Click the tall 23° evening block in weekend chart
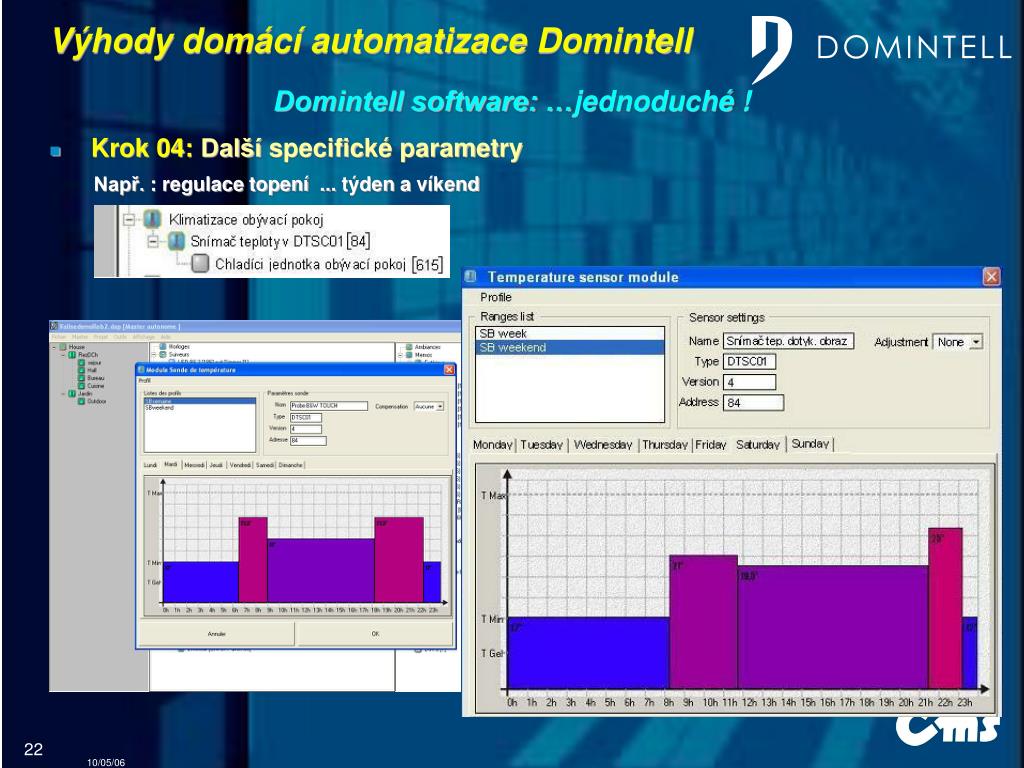 point(945,609)
